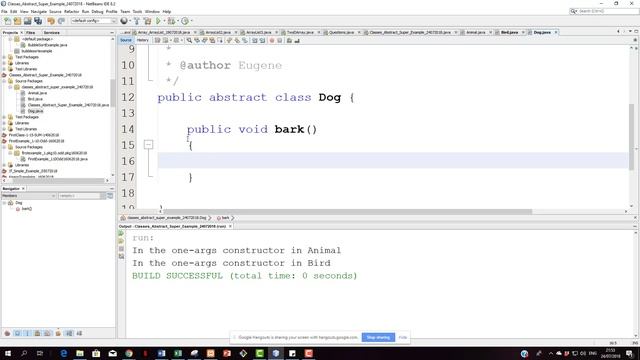Viewport: 640px width, 360px height.
Task: Select the Dog class node in Navigator
Action: click(x=19, y=202)
